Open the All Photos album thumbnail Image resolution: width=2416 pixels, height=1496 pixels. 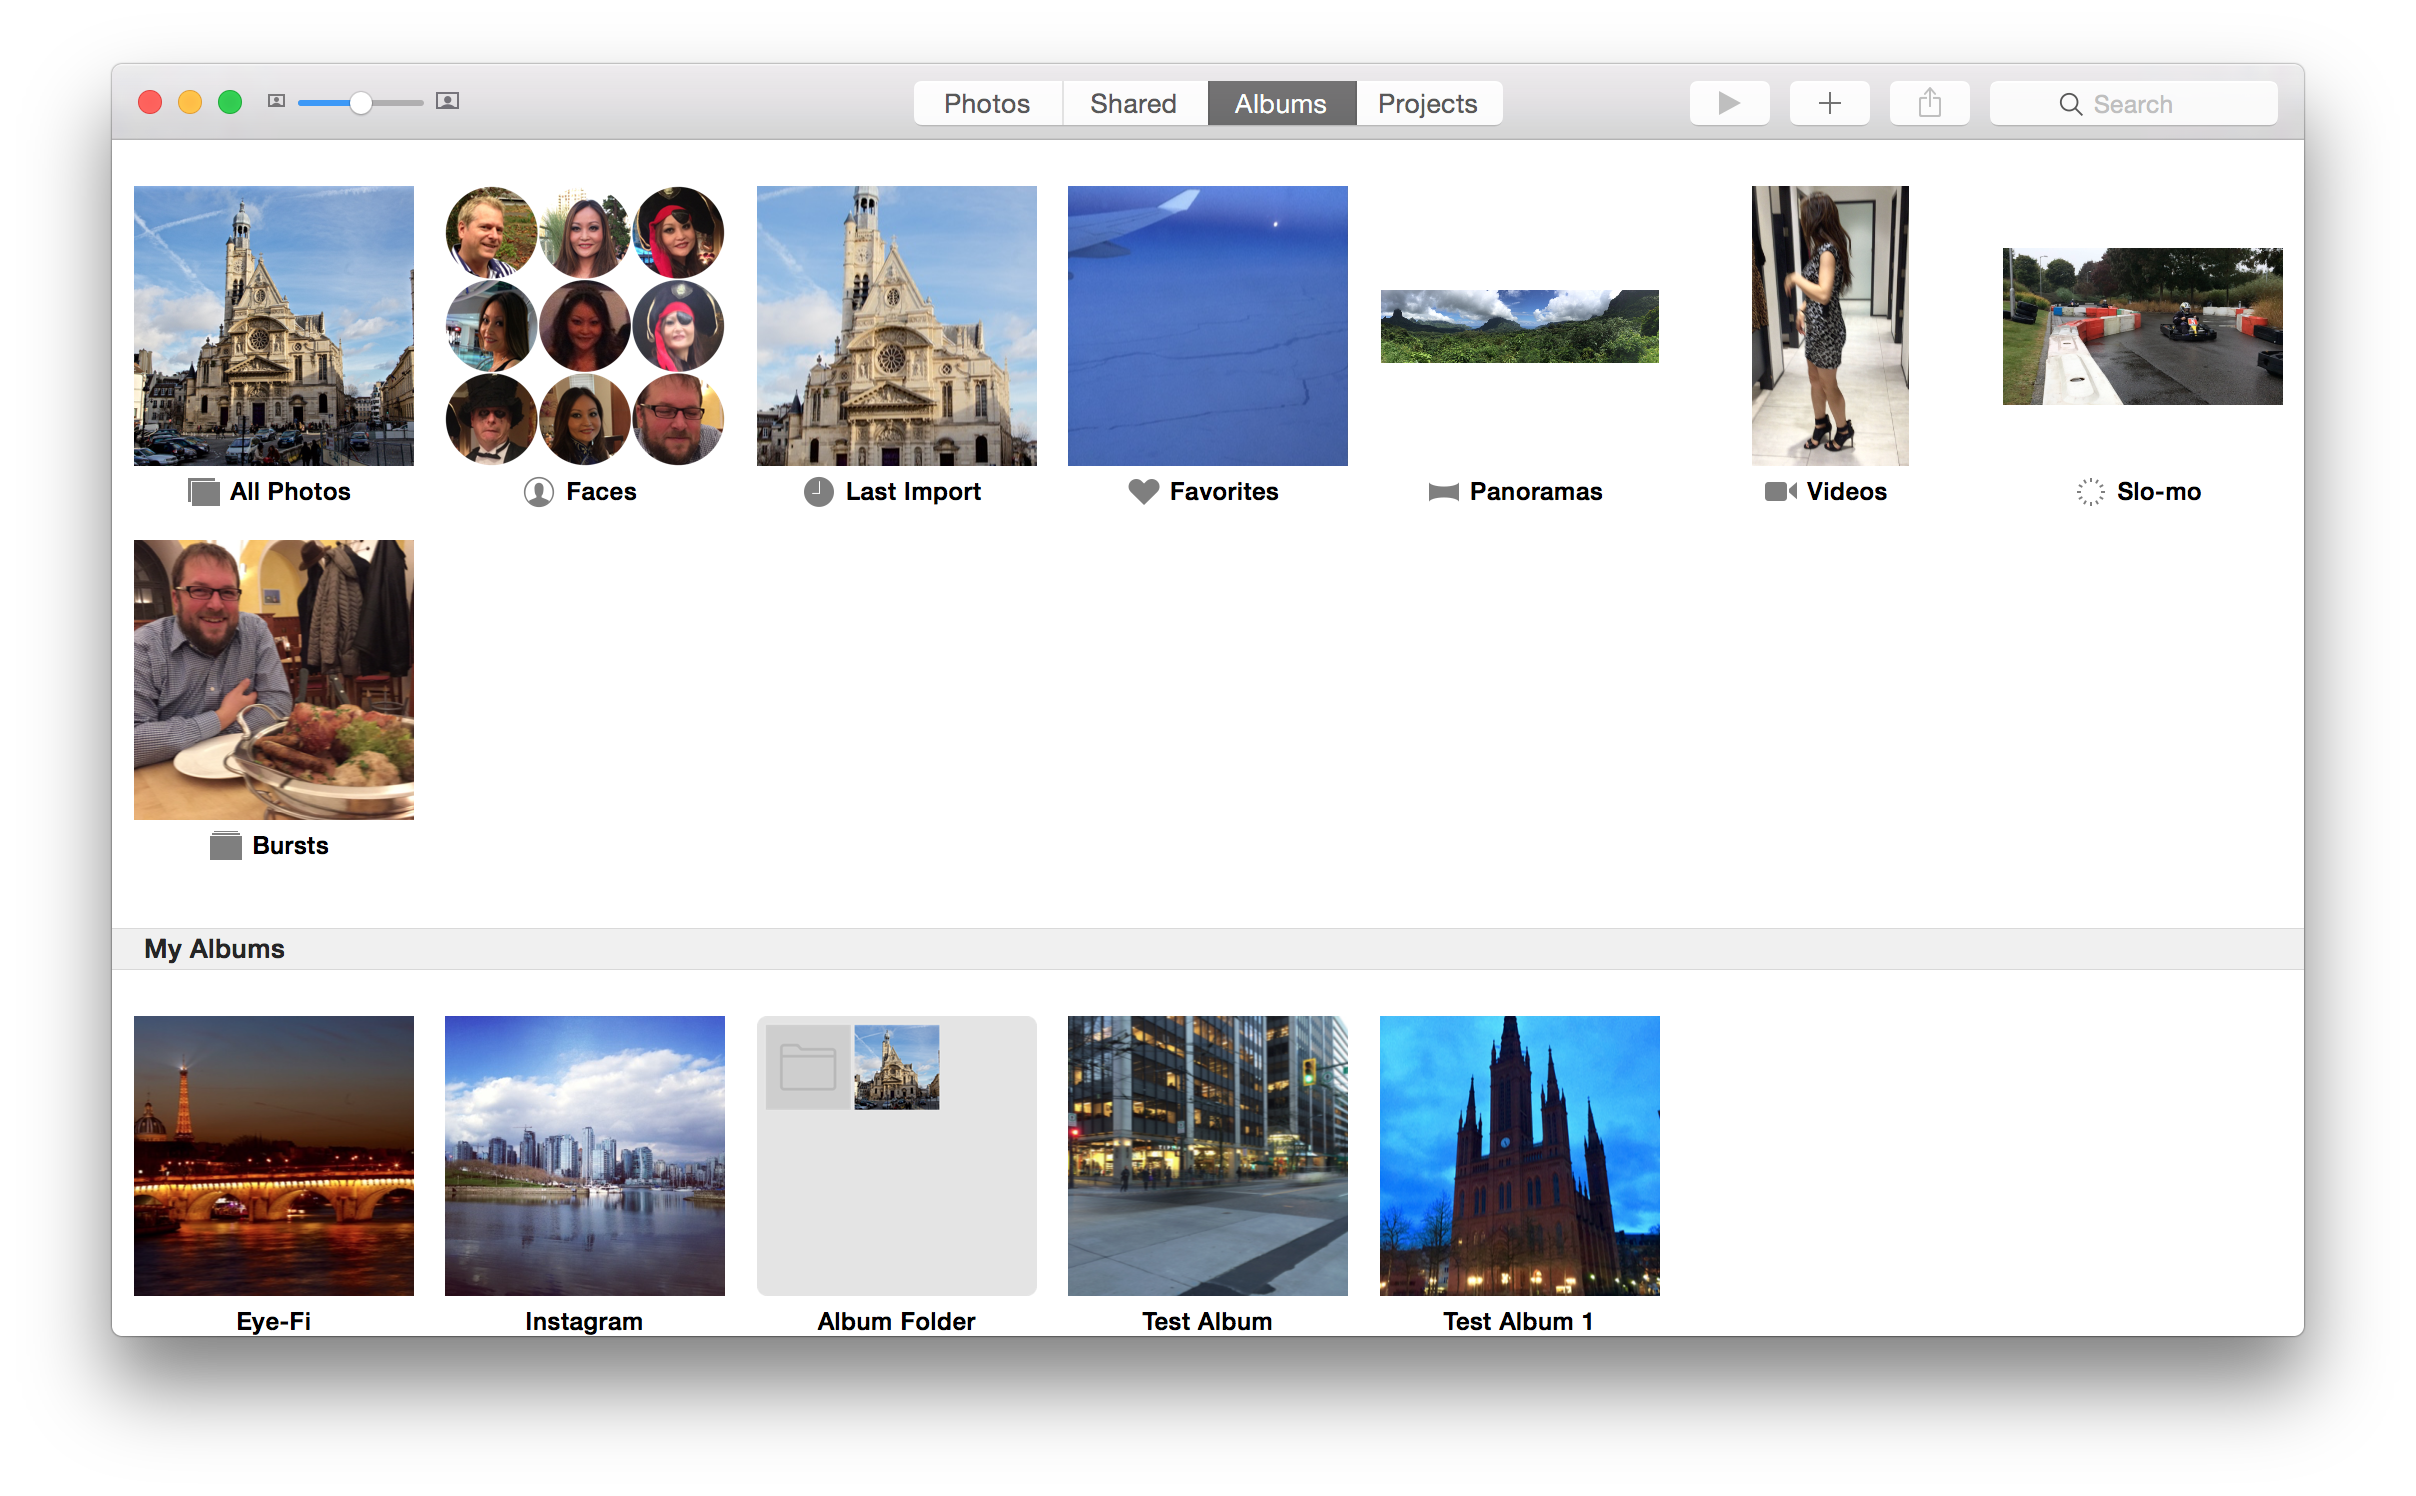click(274, 326)
